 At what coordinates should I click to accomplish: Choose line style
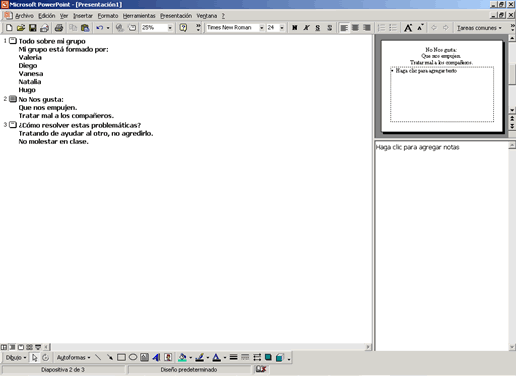coord(233,358)
